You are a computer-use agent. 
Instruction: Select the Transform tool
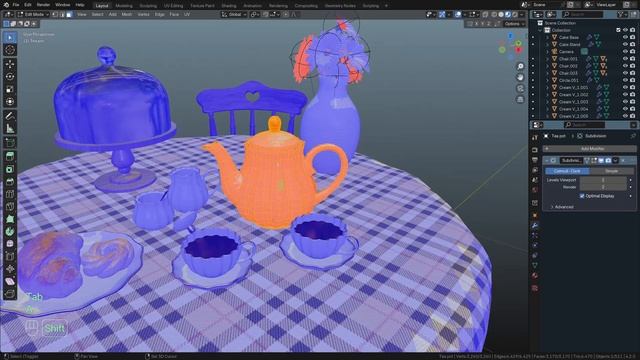pos(10,102)
